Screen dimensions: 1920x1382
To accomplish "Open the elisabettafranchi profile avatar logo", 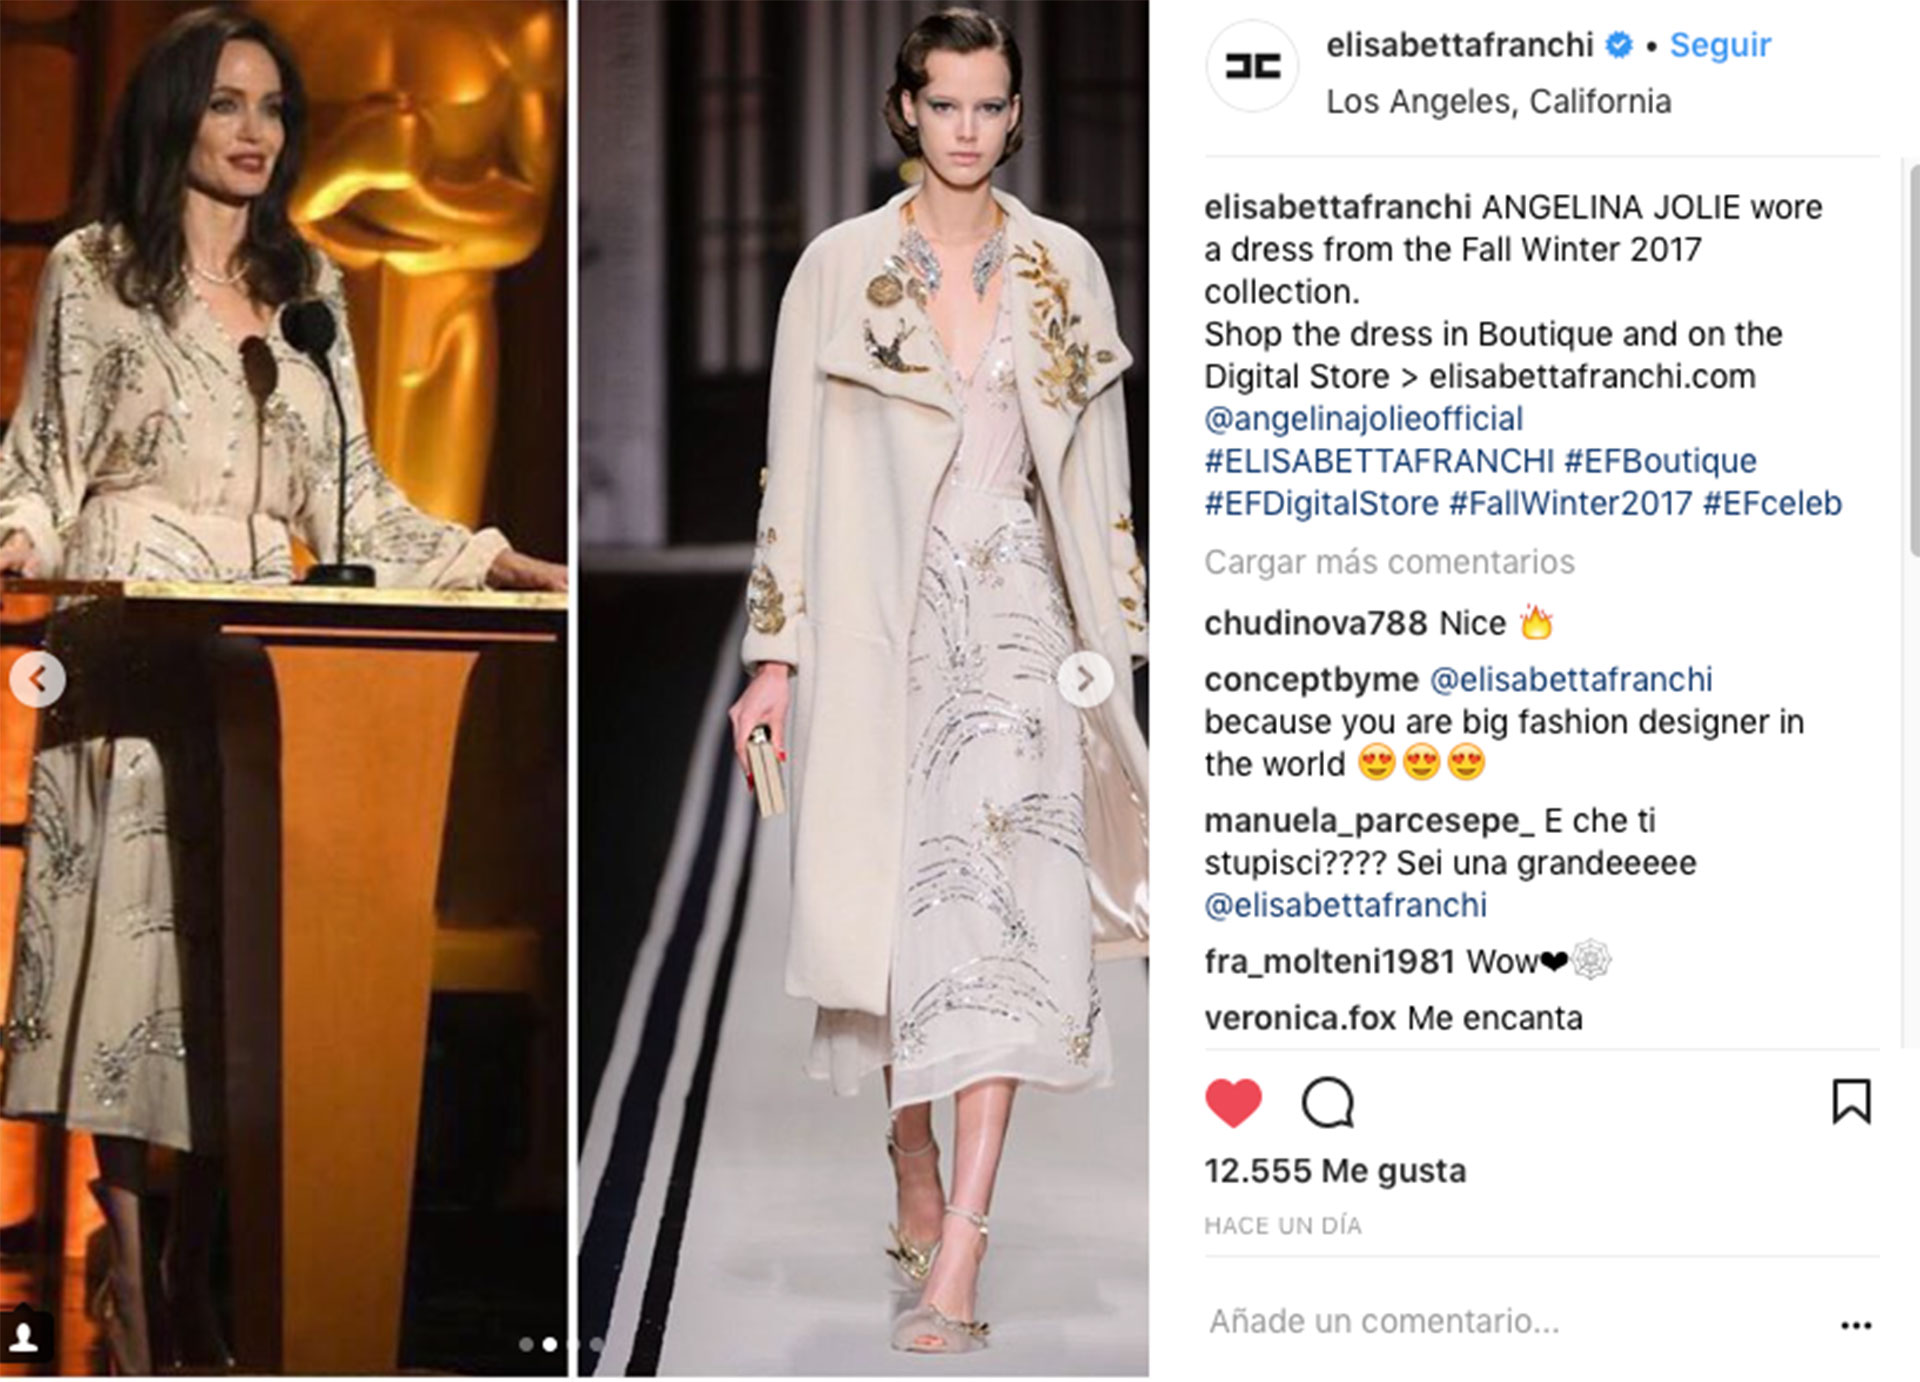I will [1252, 67].
